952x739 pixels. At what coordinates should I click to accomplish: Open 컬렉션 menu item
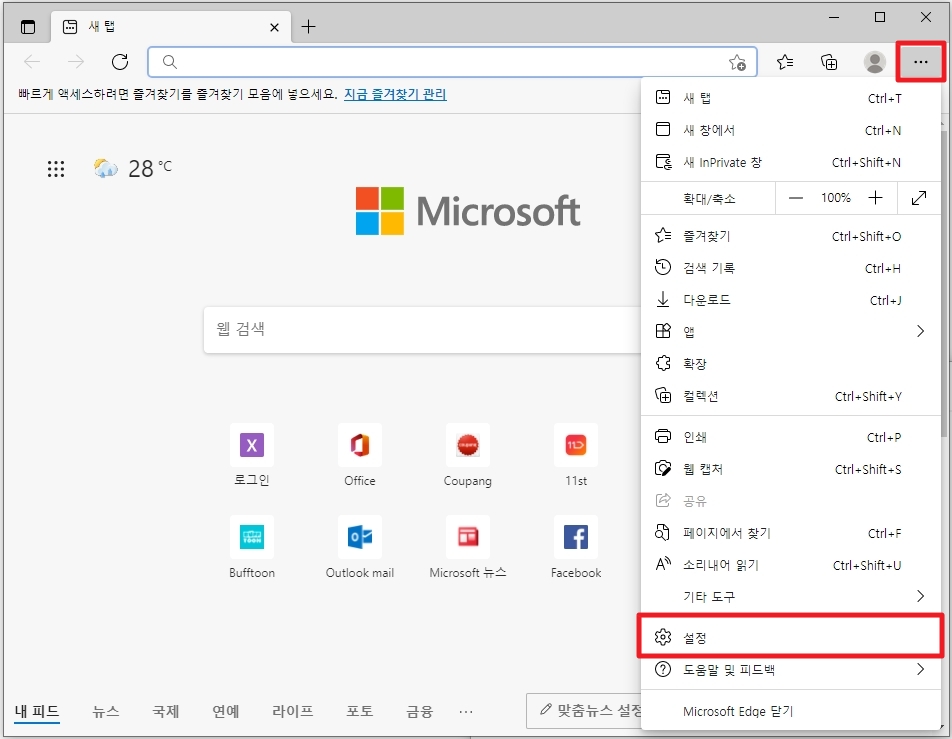tap(790, 396)
